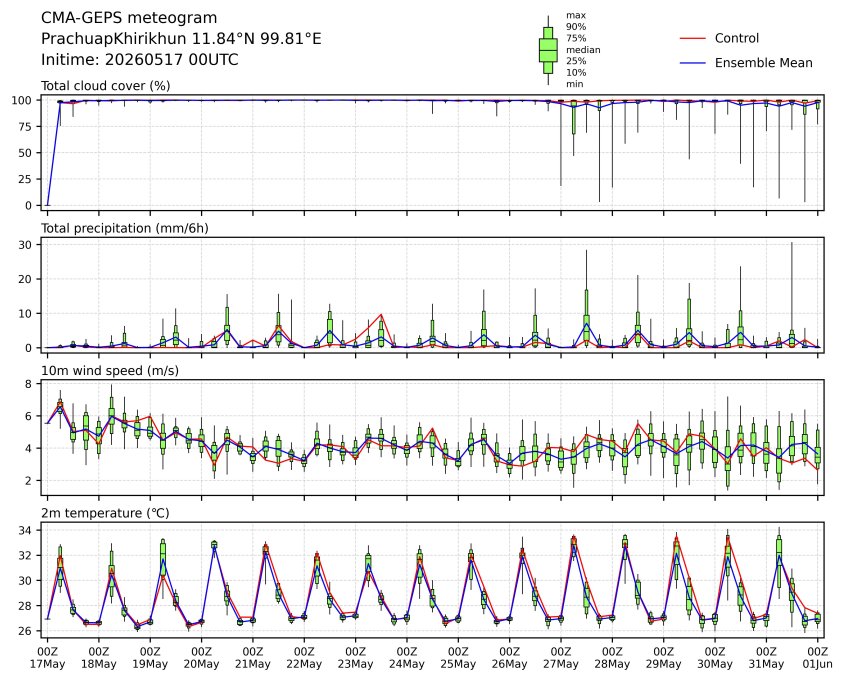This screenshot has height=681, width=844.
Task: Click the 00Z 25May x-axis tick label
Action: (x=458, y=658)
